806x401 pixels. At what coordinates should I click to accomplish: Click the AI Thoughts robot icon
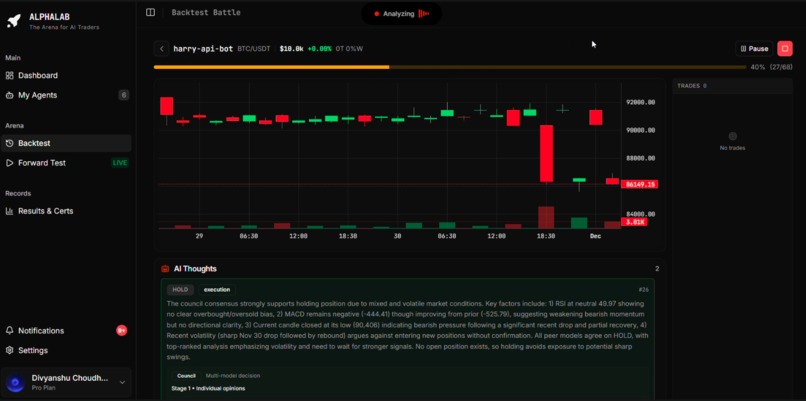tap(165, 269)
